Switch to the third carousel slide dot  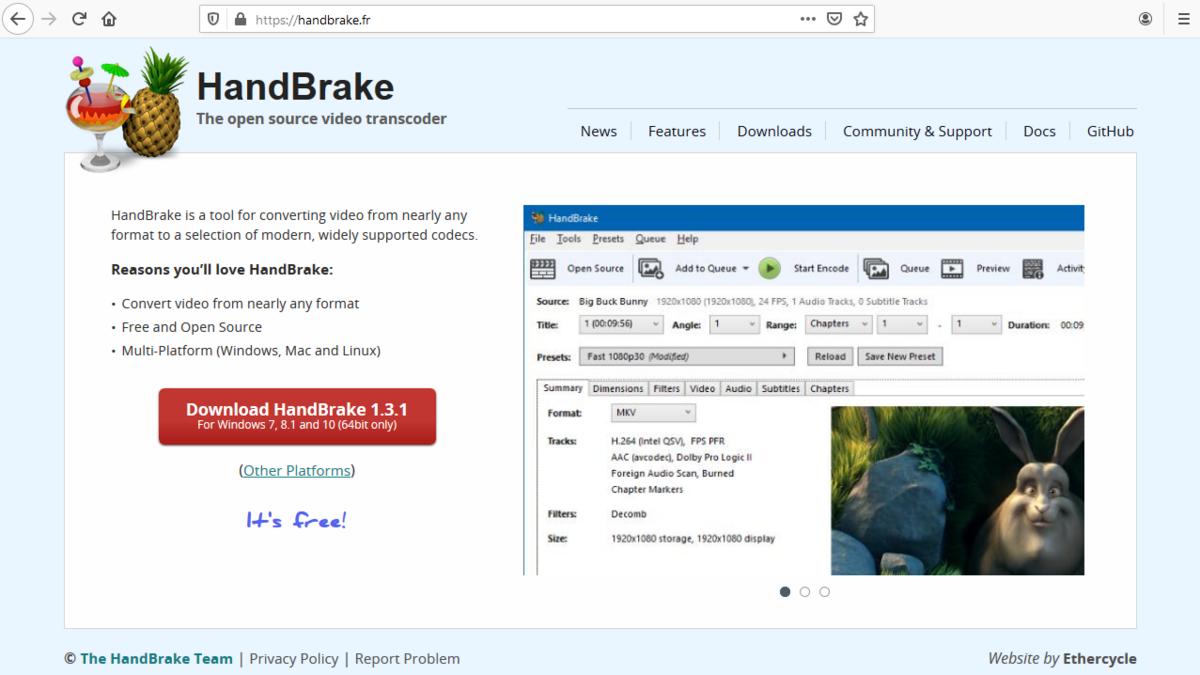tap(825, 592)
